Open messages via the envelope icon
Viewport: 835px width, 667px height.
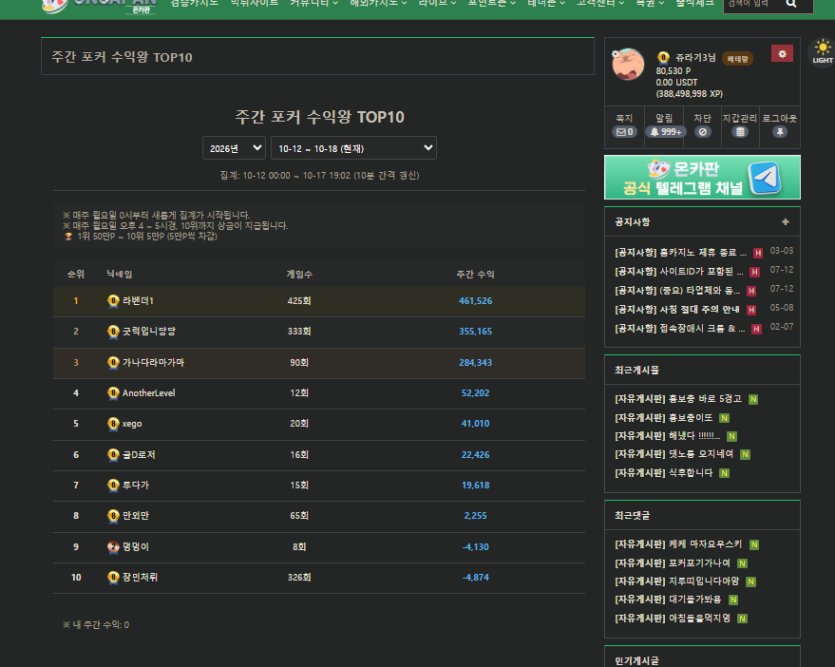tap(624, 131)
